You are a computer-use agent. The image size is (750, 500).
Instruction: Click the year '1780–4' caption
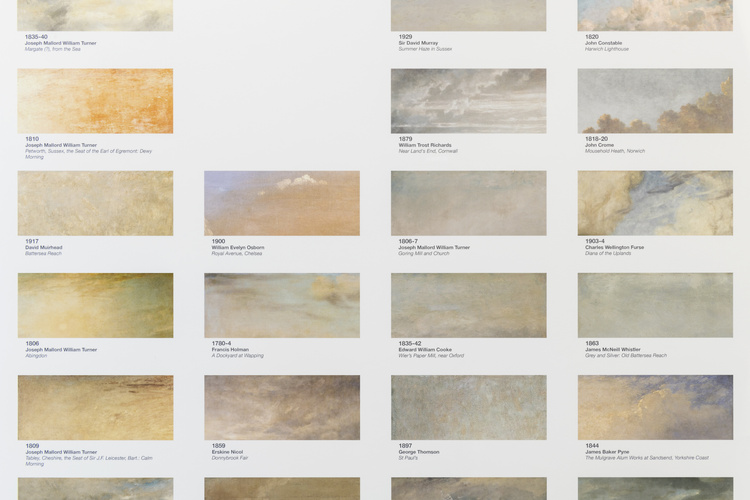(221, 344)
